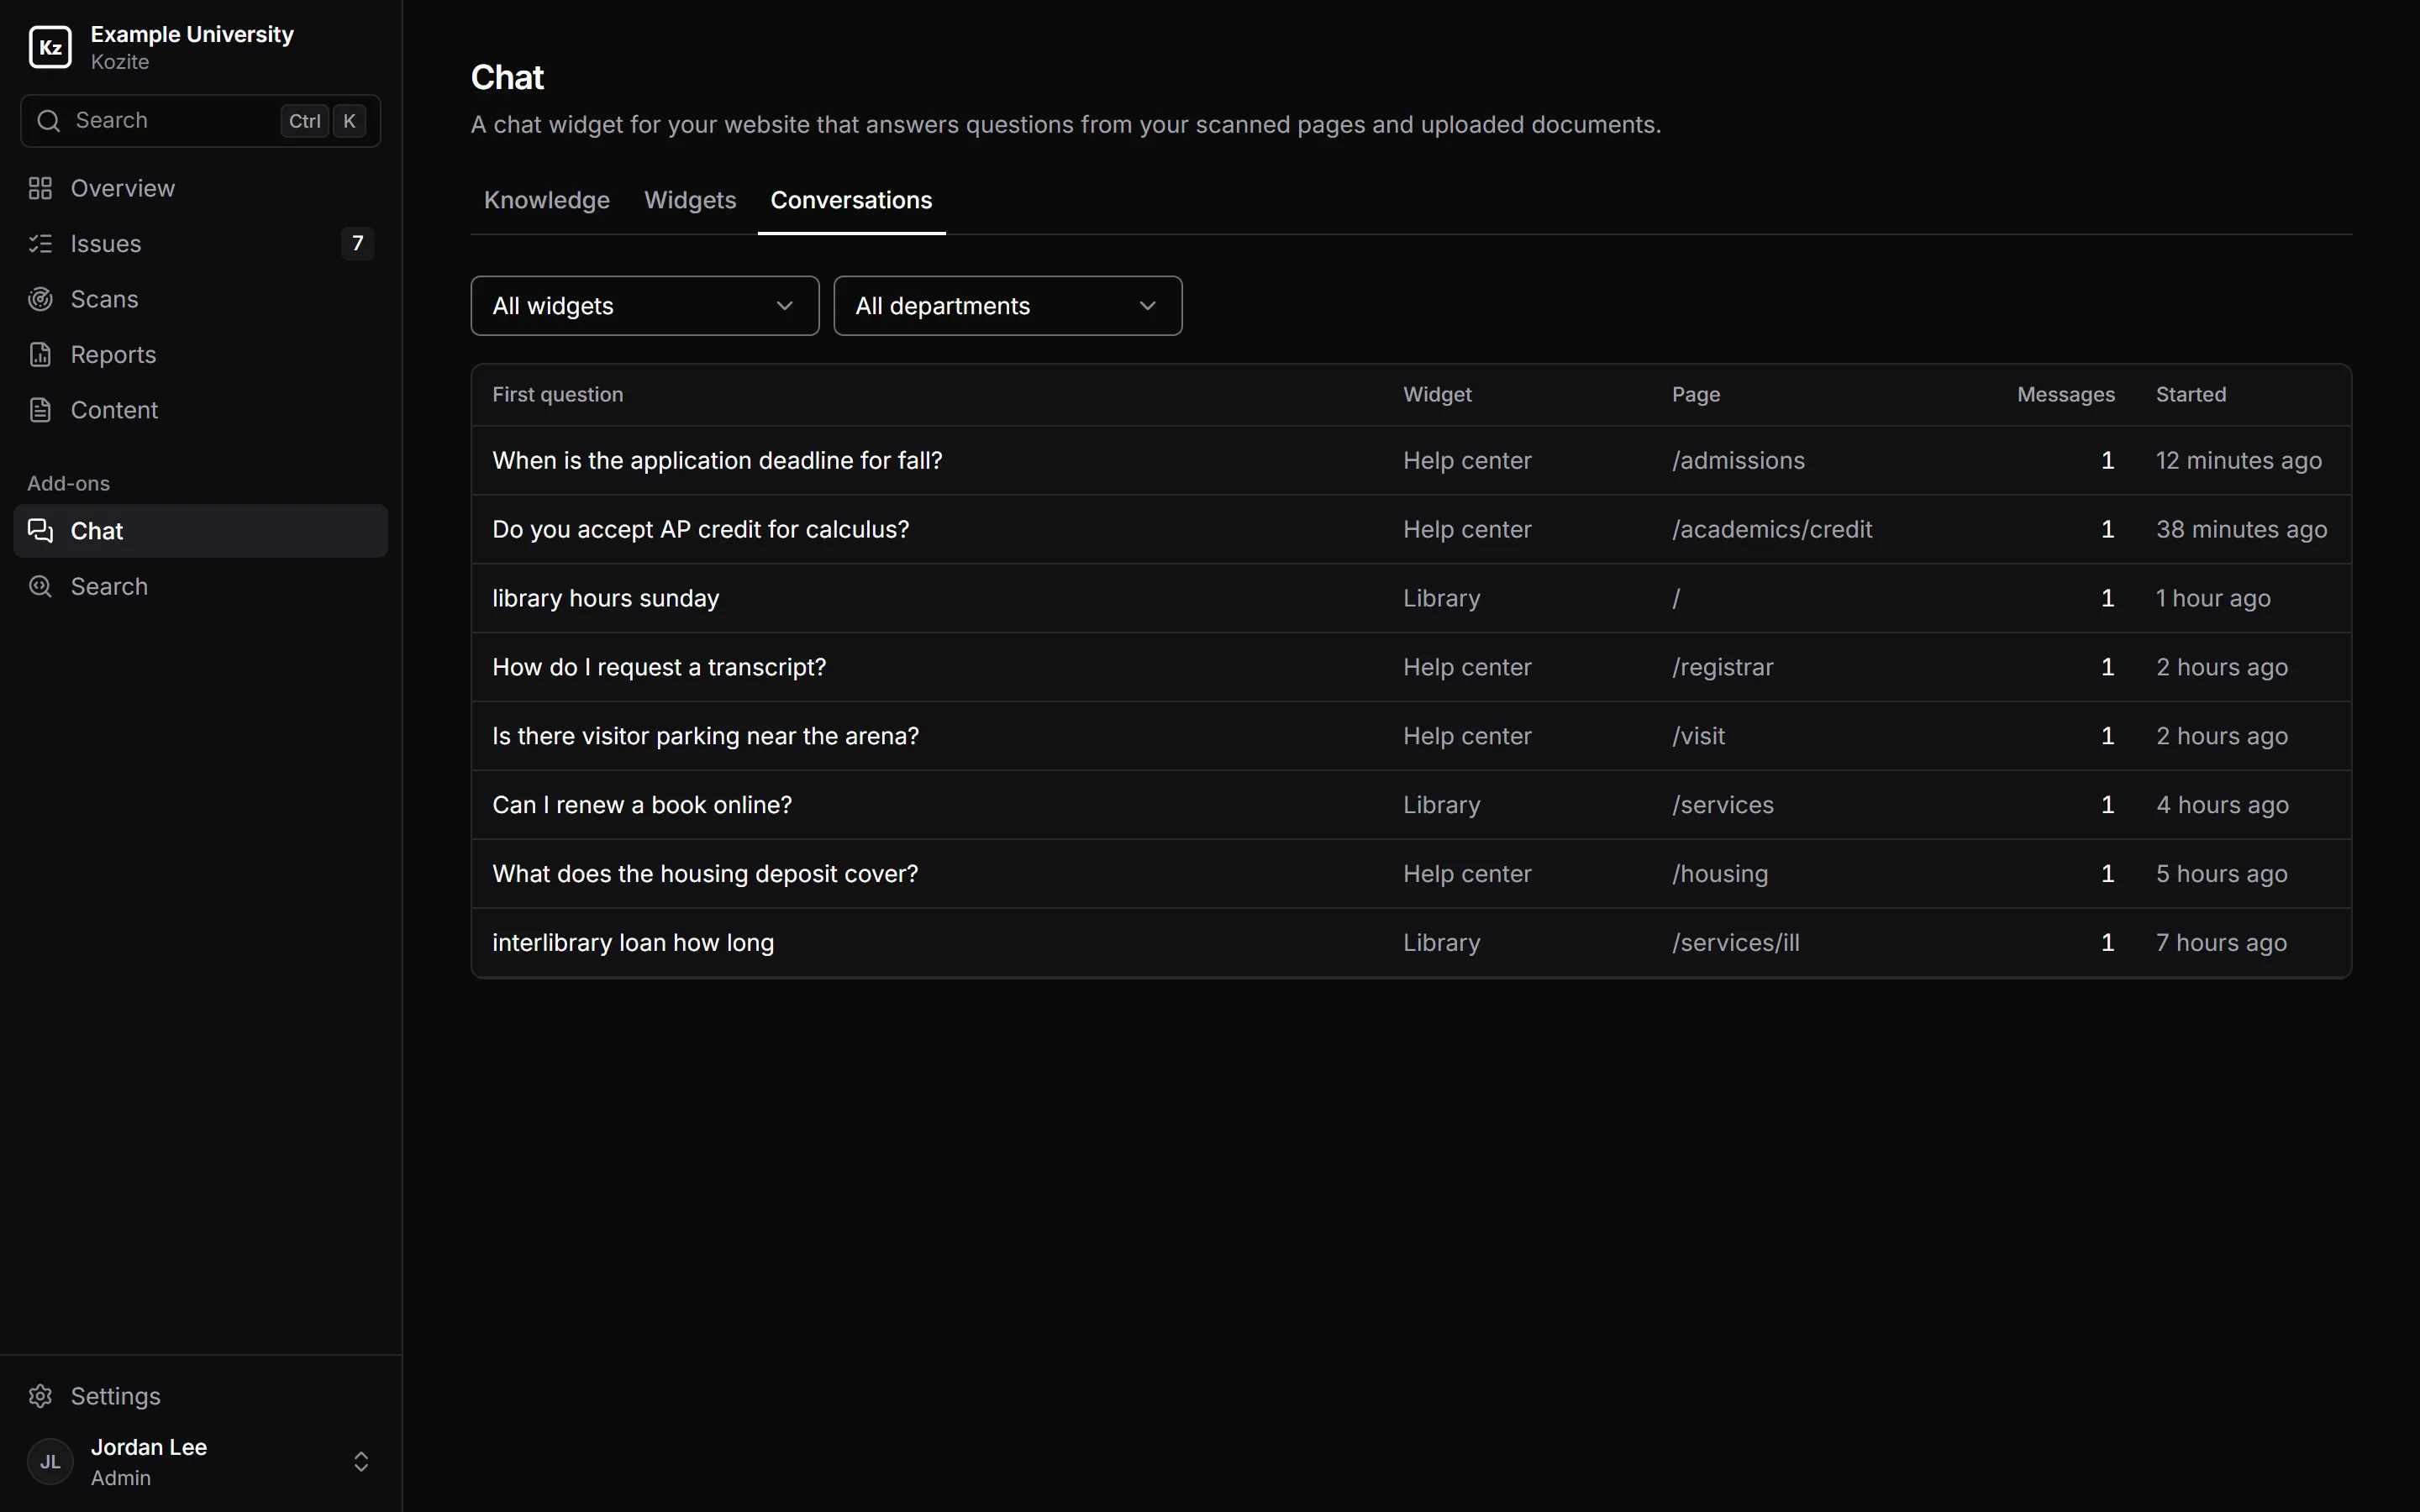The image size is (2420, 1512).
Task: Click the Issues checklist icon
Action: pos(40,243)
